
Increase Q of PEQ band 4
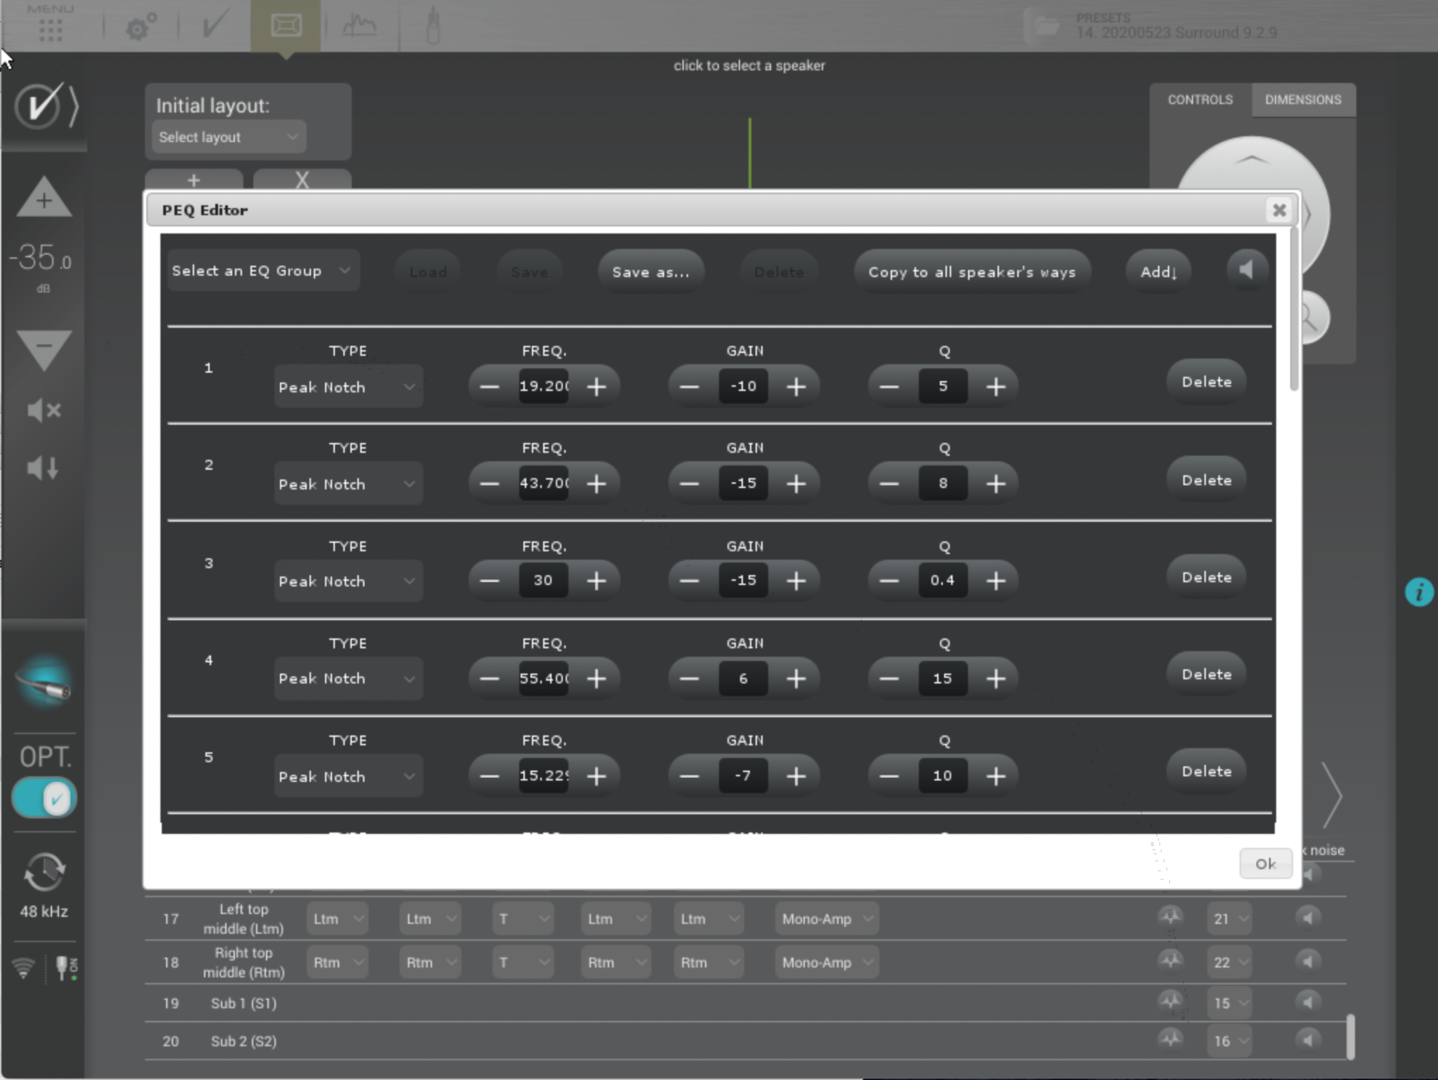pyautogui.click(x=996, y=679)
